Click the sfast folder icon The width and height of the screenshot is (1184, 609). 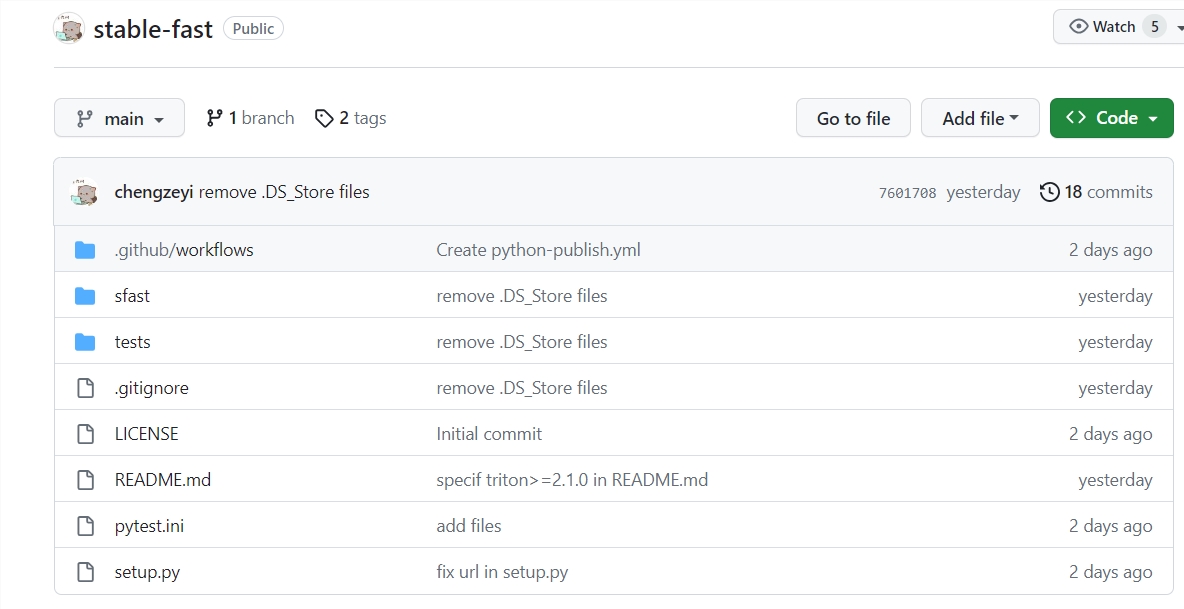click(85, 296)
